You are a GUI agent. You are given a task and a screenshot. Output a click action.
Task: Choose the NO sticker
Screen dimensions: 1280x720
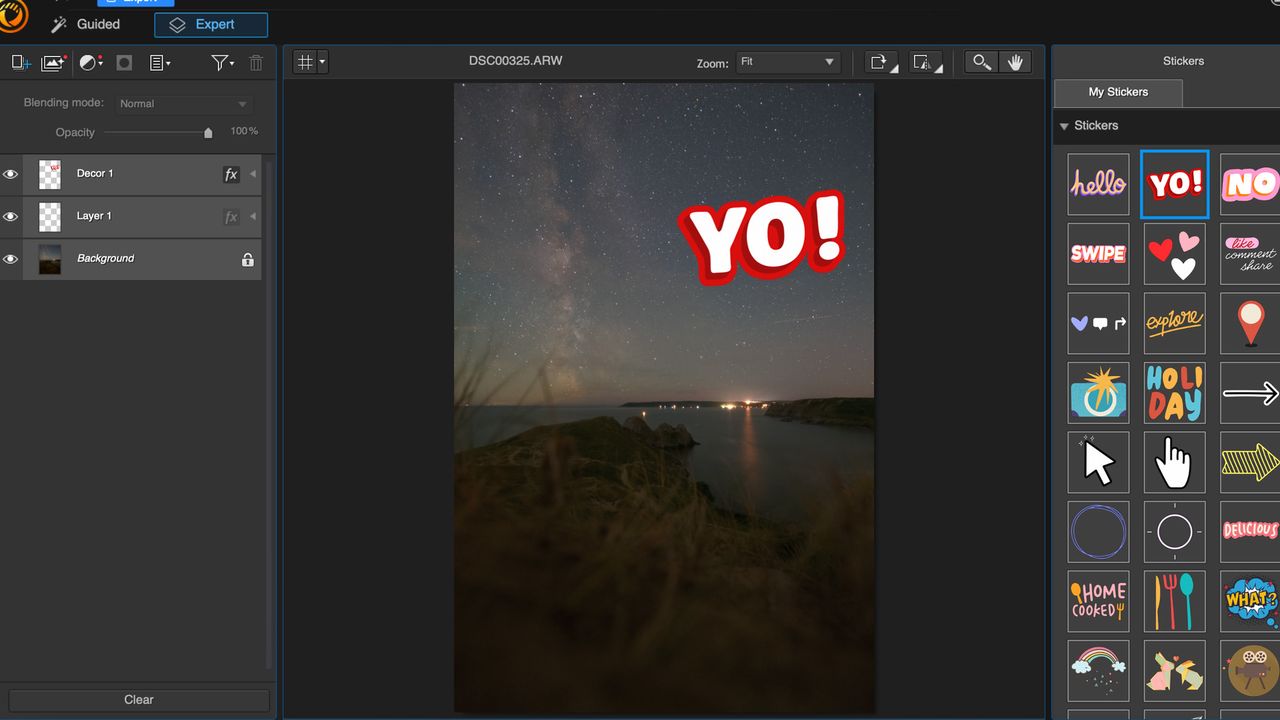point(1250,184)
